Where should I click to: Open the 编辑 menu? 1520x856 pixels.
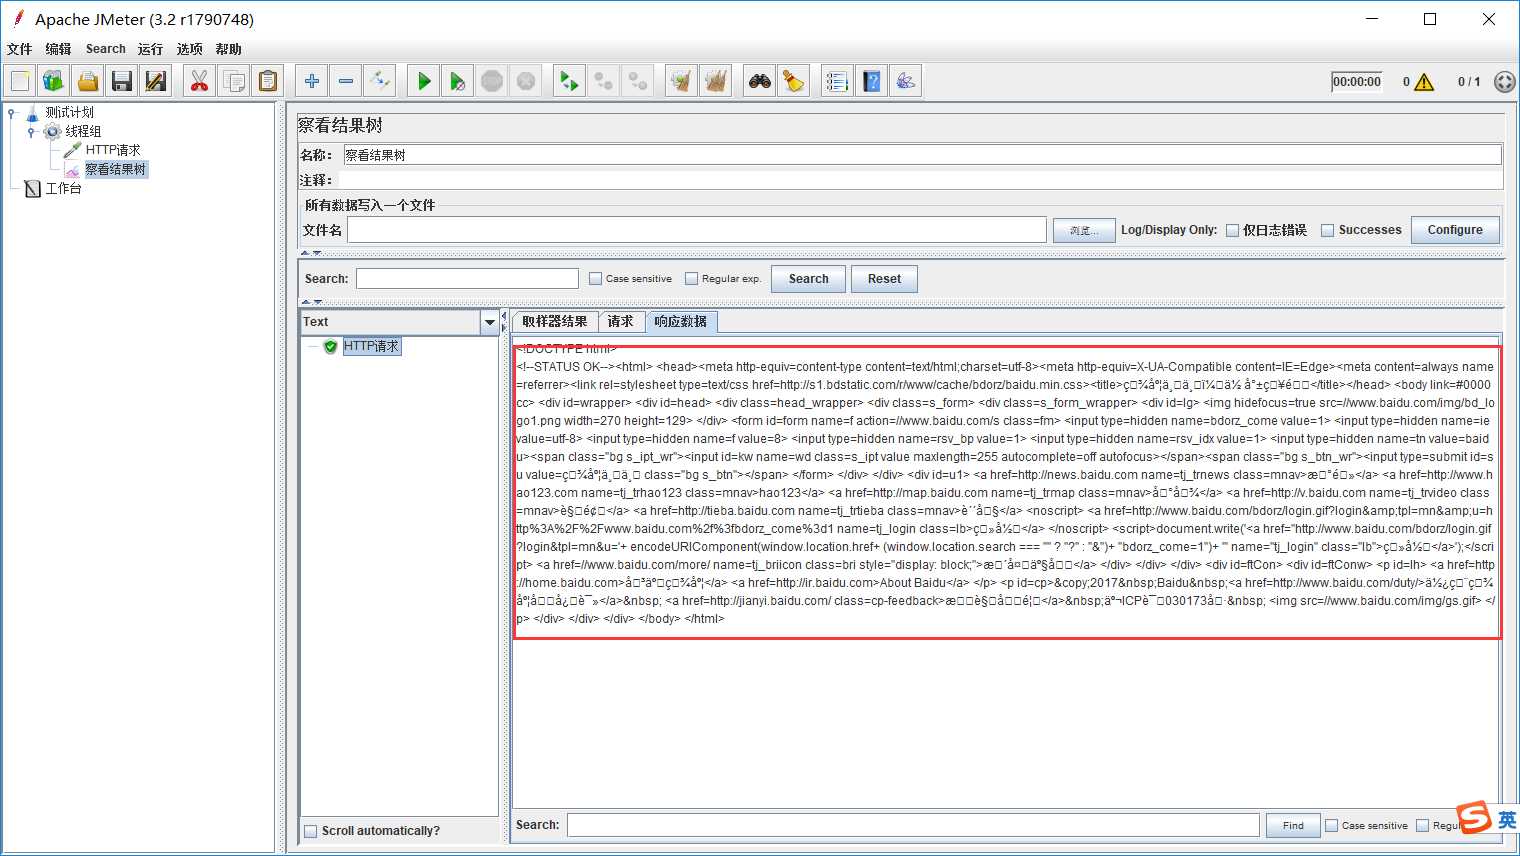[58, 49]
